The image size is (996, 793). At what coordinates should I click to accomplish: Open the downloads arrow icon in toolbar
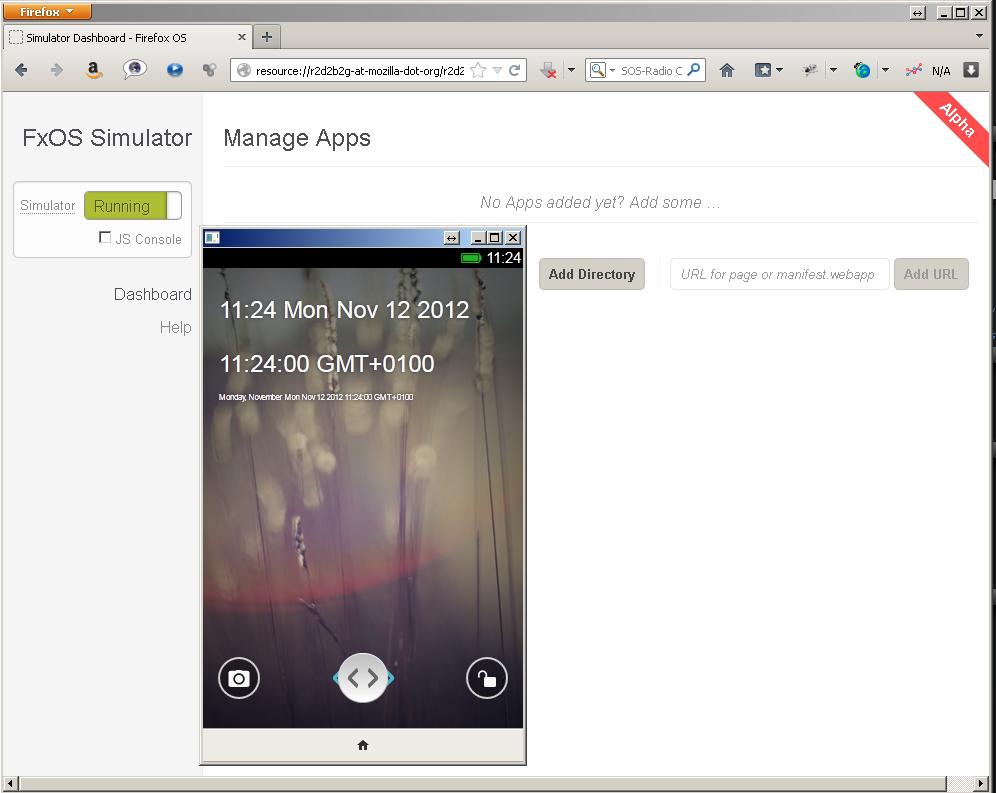(970, 70)
